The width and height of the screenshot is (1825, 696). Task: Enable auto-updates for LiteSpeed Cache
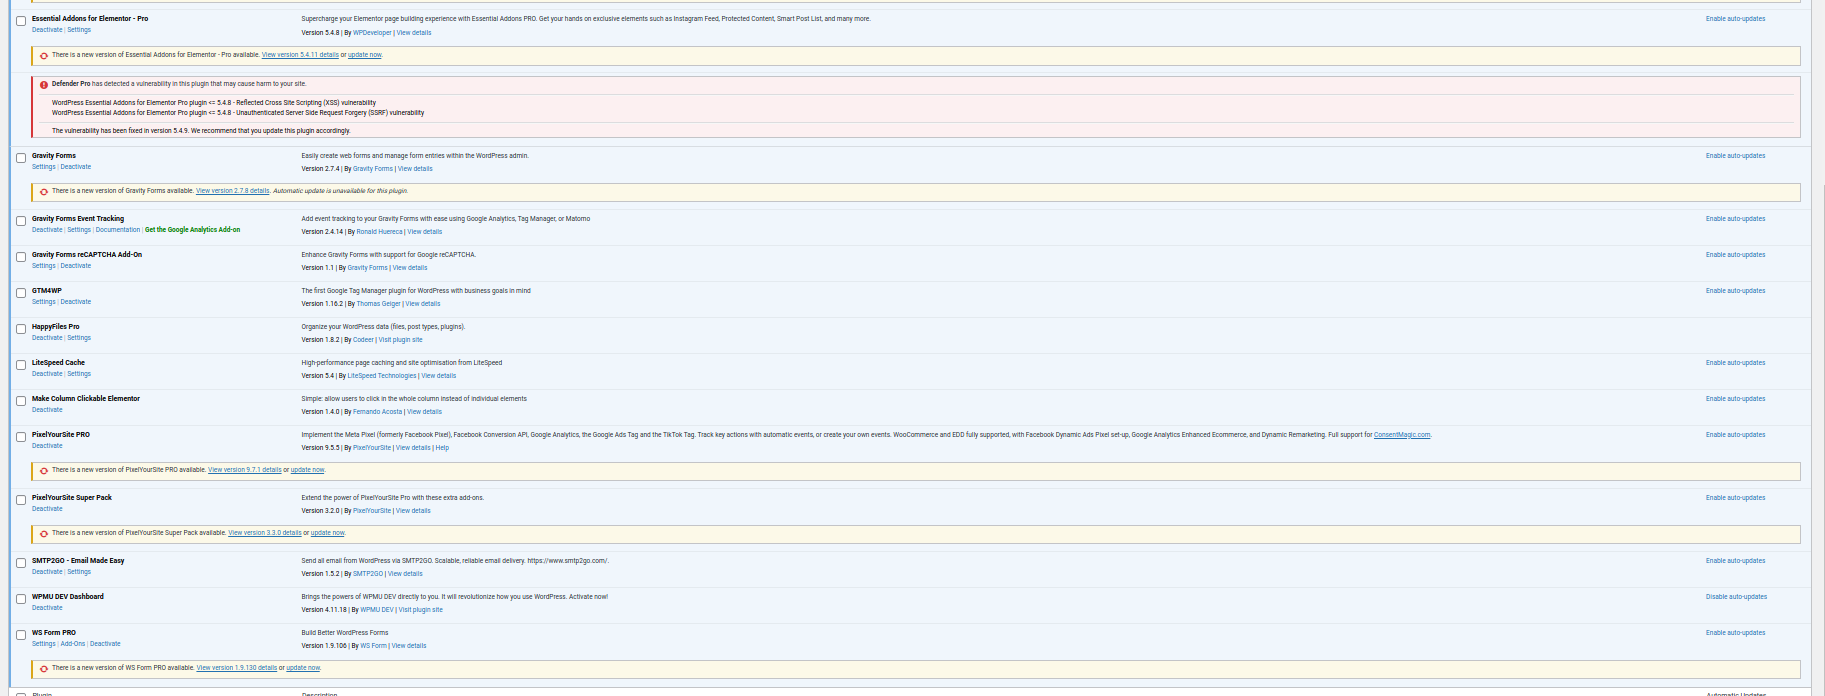click(x=1735, y=363)
